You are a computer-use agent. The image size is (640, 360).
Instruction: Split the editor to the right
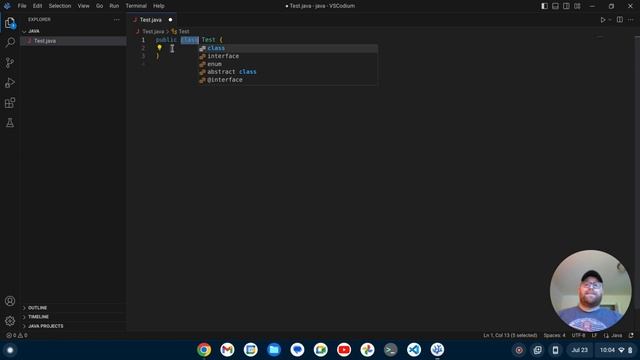click(620, 20)
